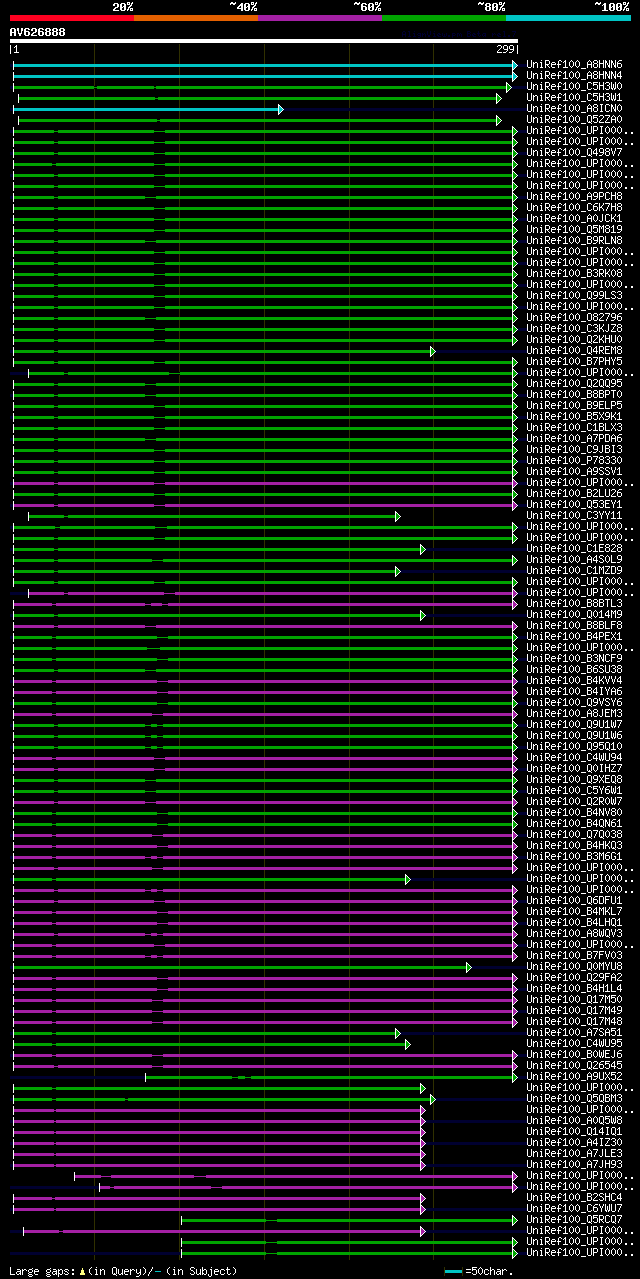Open the UniRef100_Q52ZA0 hit label
640x1279 pixels.
(x=574, y=120)
